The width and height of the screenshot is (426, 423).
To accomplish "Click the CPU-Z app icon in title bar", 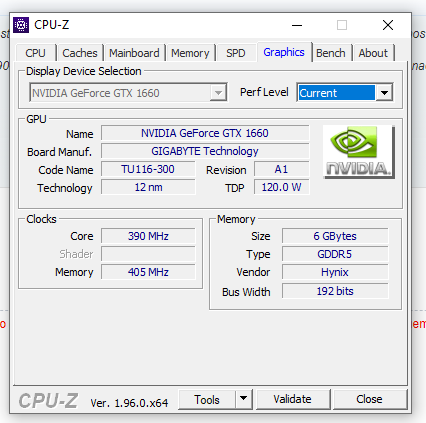I will point(21,25).
